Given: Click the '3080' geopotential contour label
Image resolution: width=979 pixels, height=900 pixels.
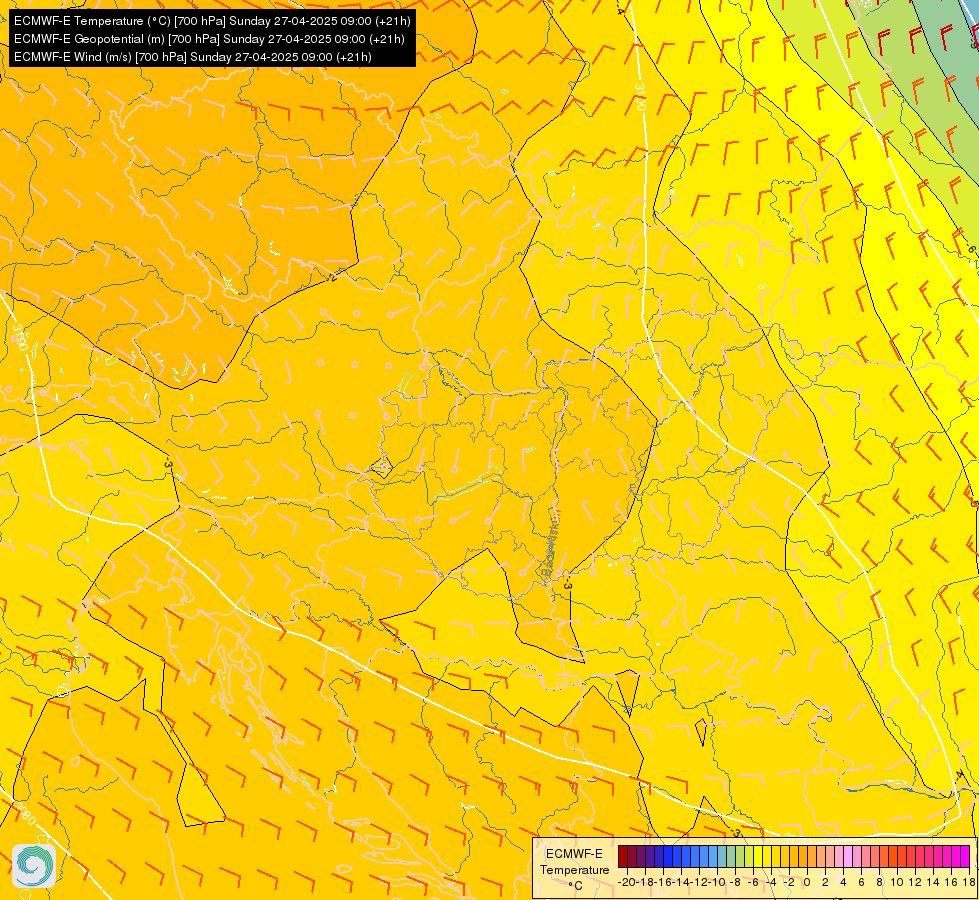Looking at the screenshot, I should point(26,813).
